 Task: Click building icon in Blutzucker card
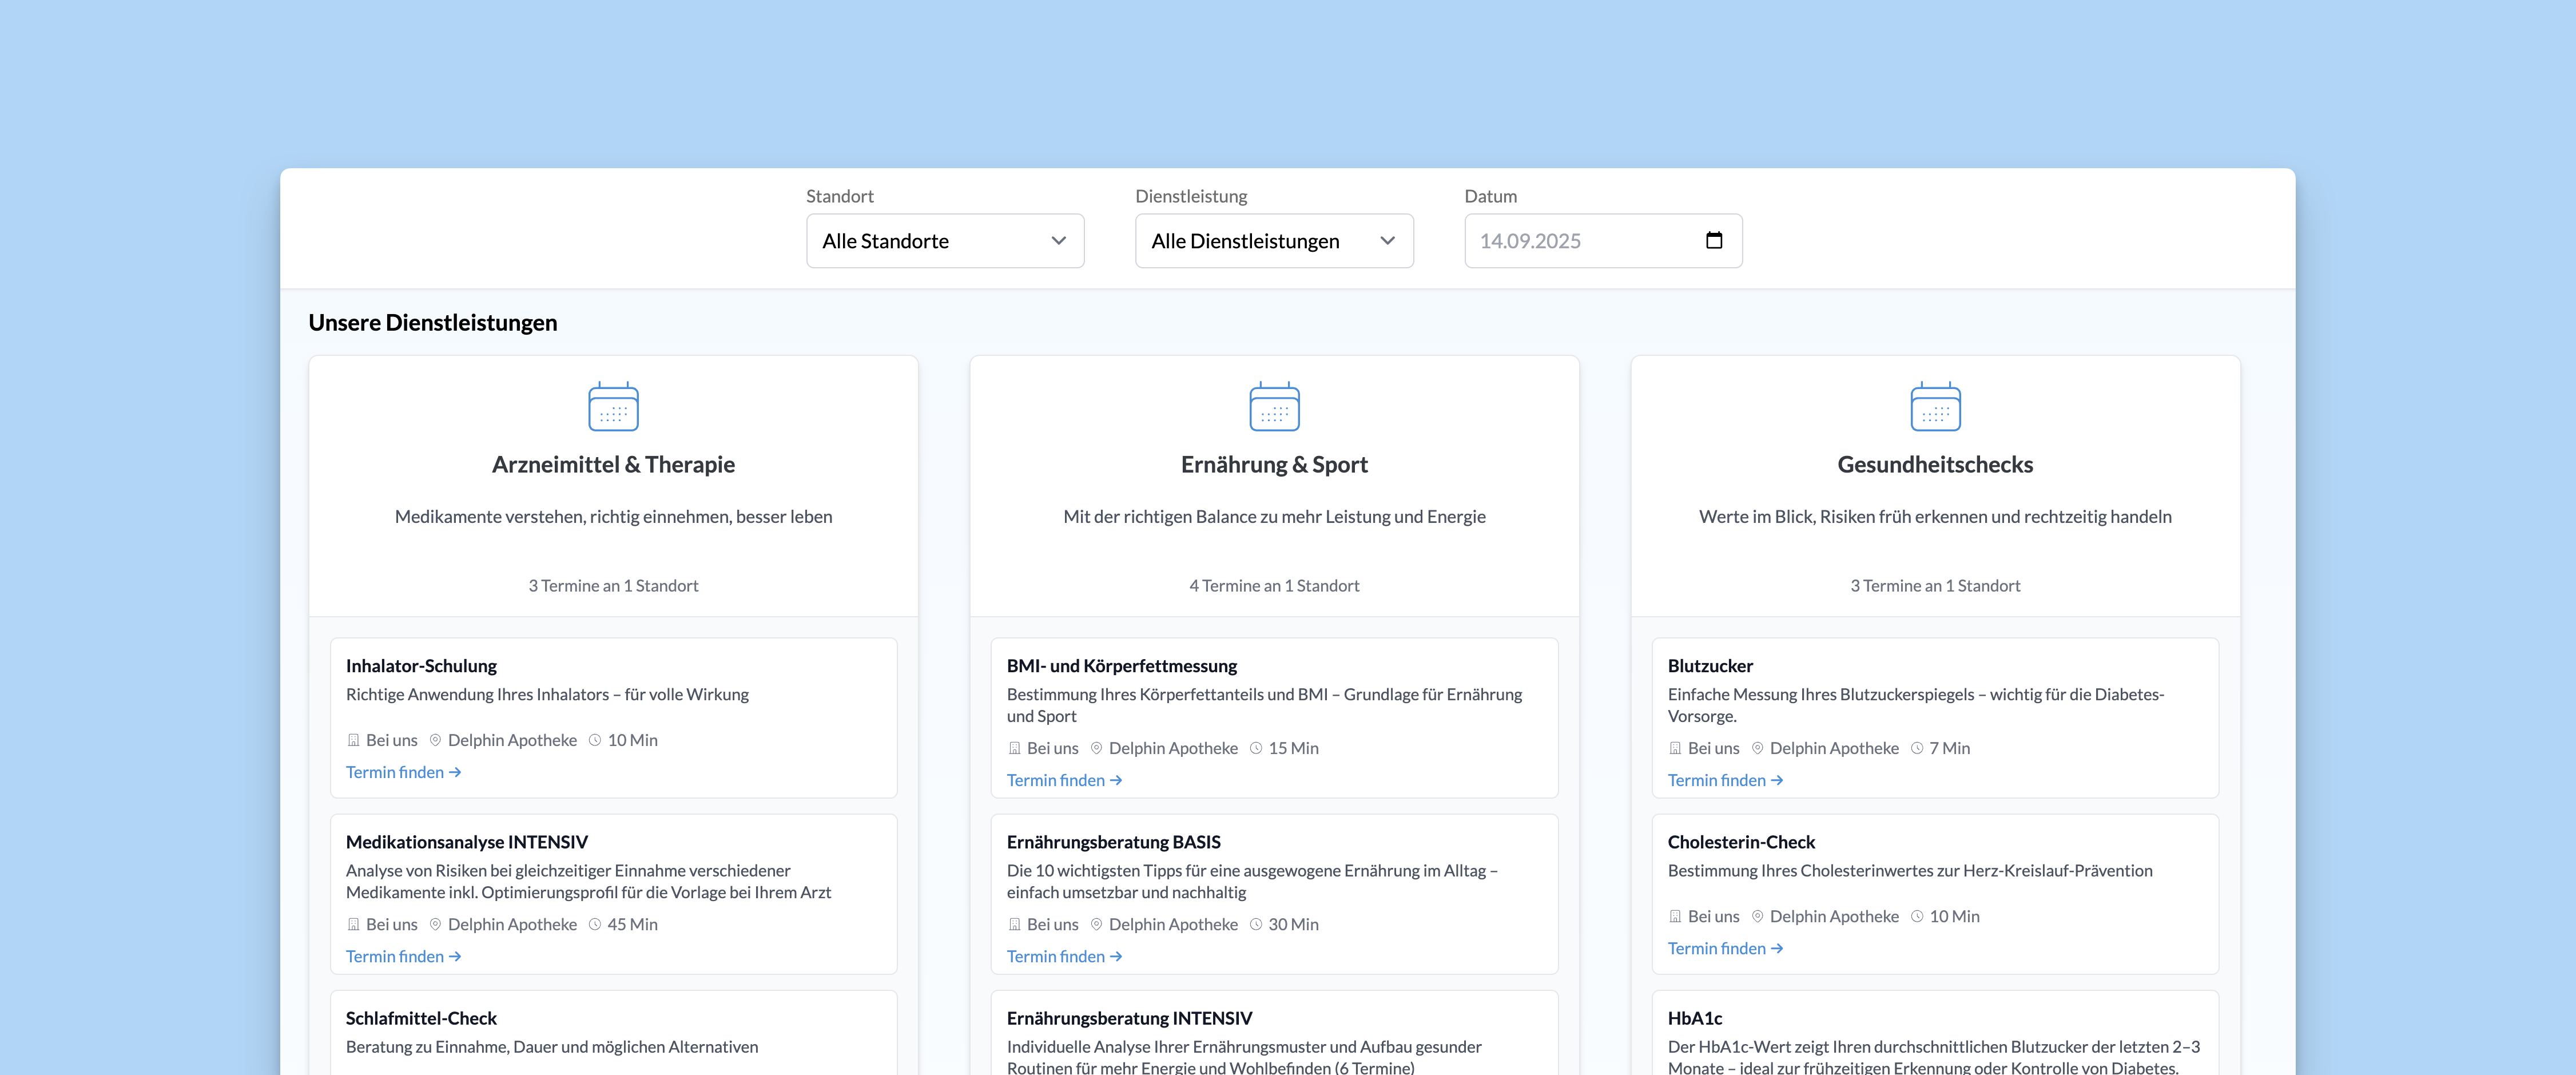(1675, 748)
